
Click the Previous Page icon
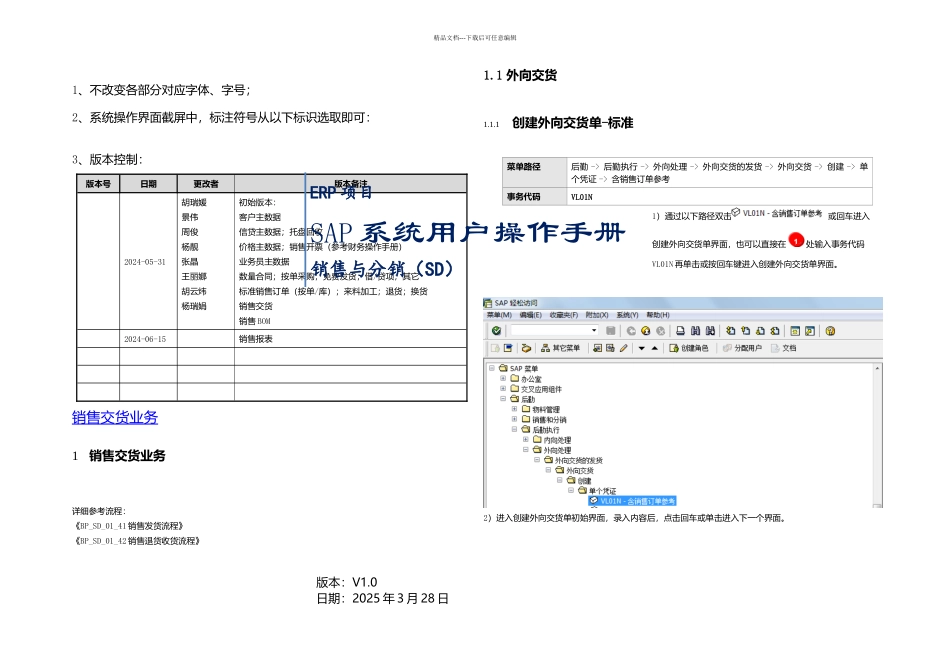tap(745, 331)
